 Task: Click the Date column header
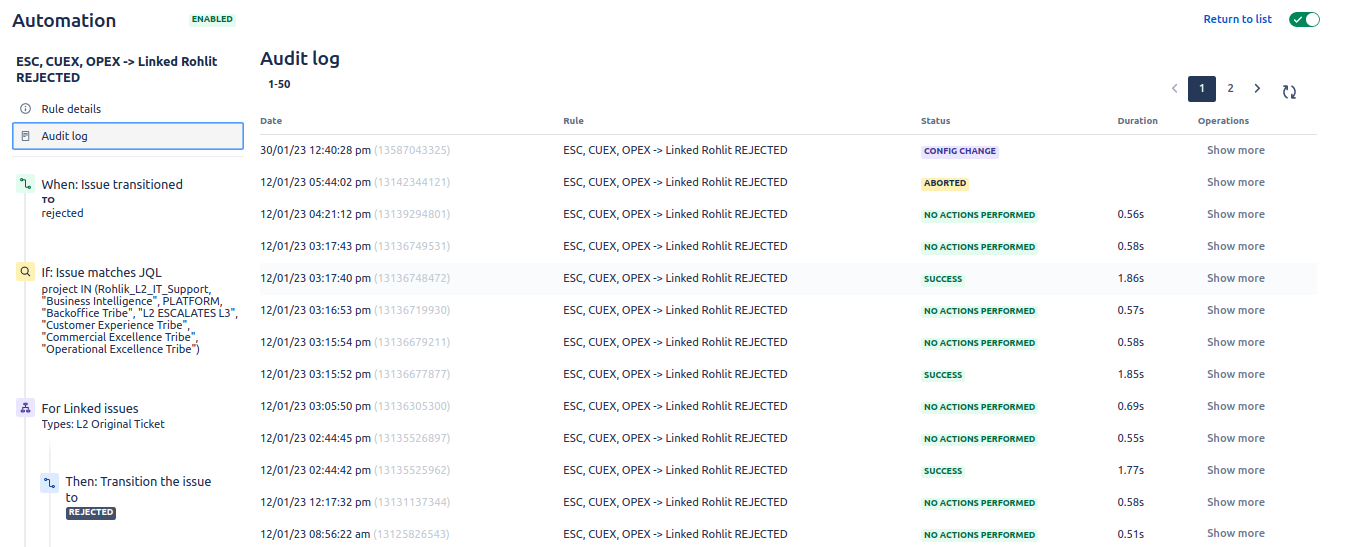(x=271, y=121)
